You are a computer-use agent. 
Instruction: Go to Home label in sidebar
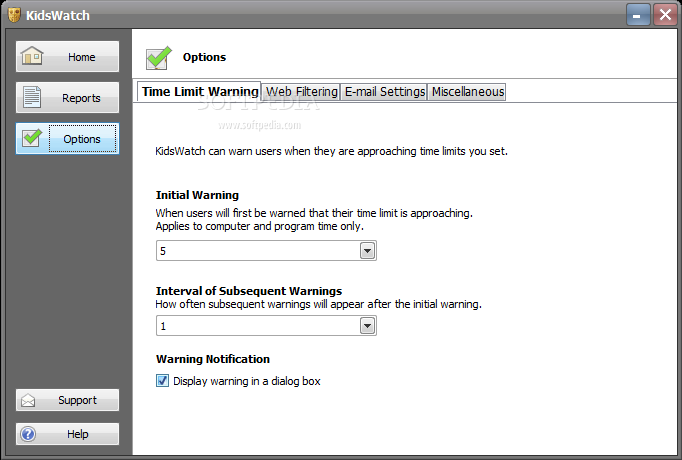tap(81, 57)
